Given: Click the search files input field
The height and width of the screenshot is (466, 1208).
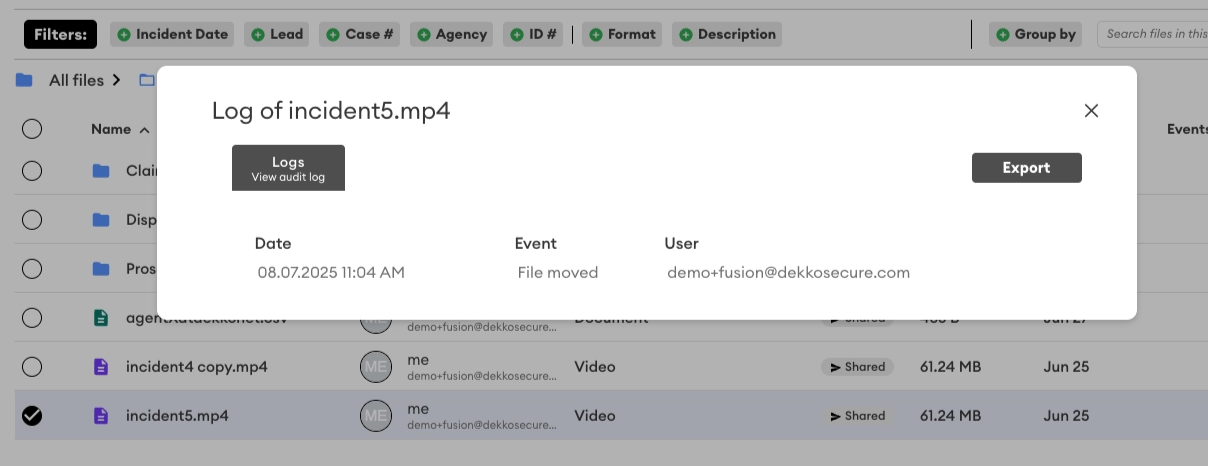Looking at the screenshot, I should (1152, 34).
